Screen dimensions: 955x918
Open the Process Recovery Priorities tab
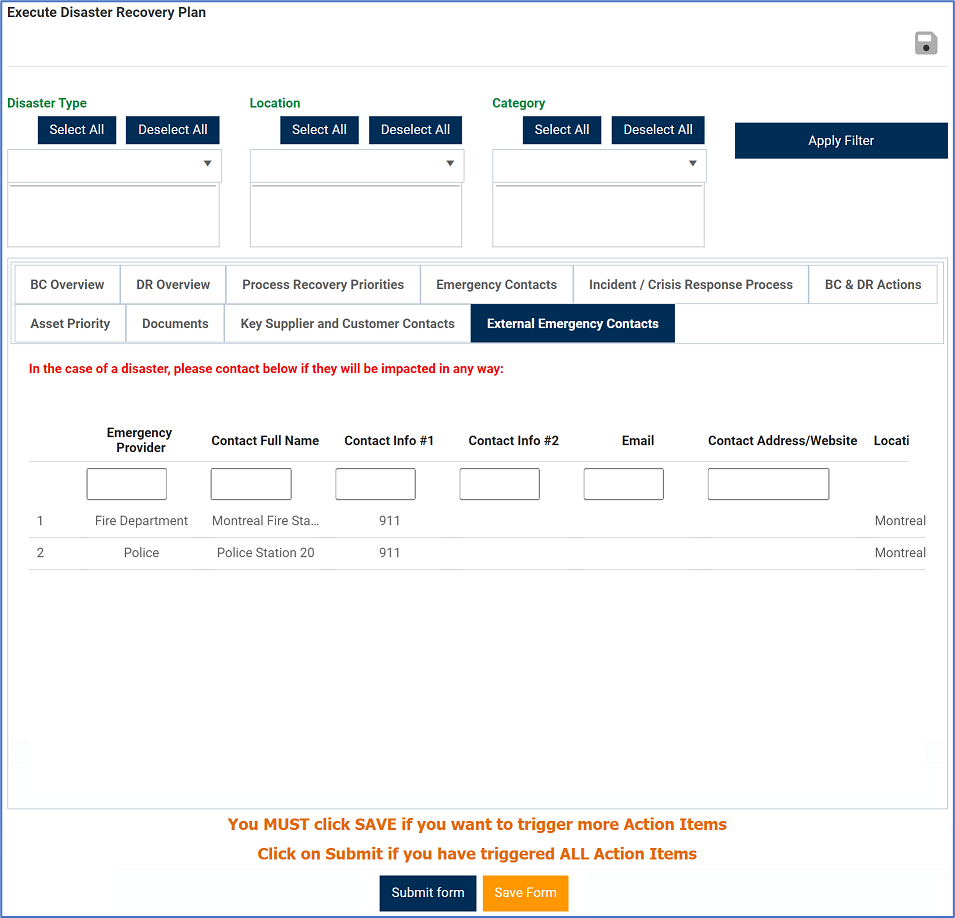pos(323,284)
